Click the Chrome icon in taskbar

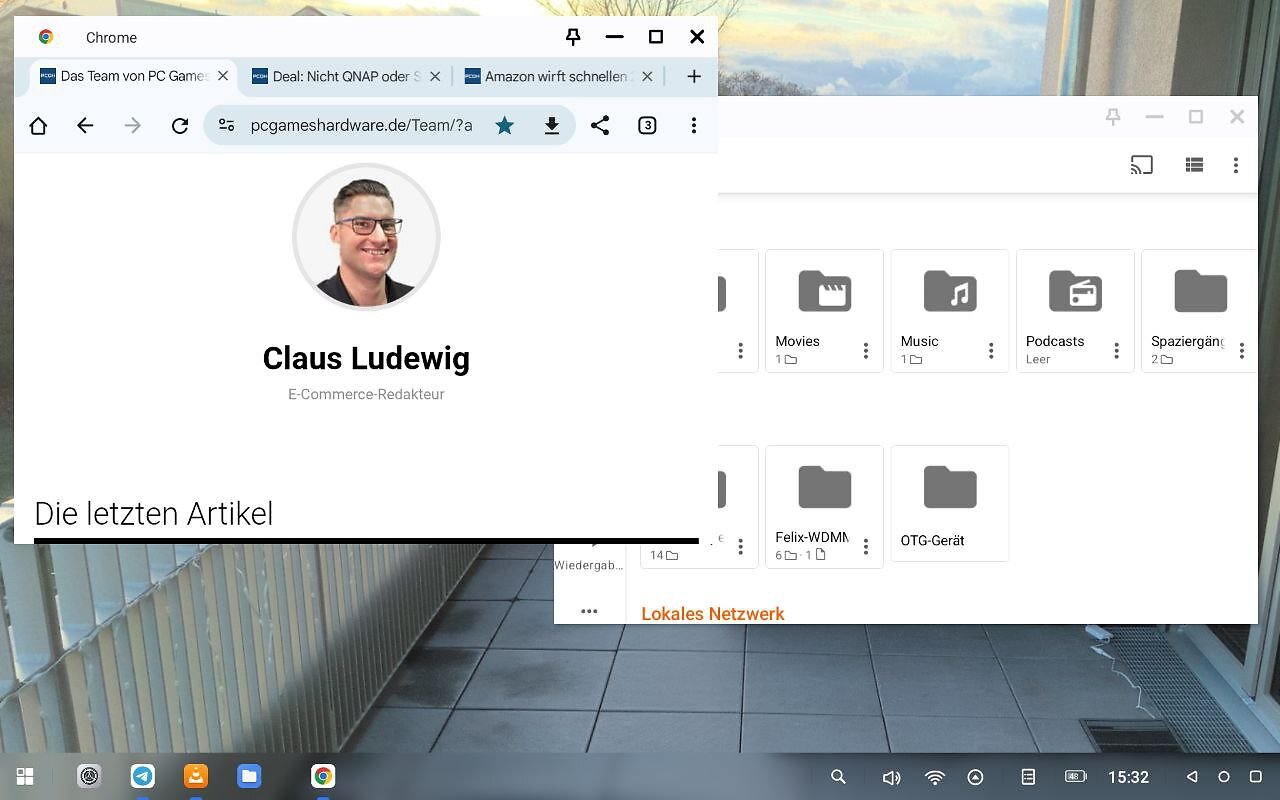click(x=323, y=776)
